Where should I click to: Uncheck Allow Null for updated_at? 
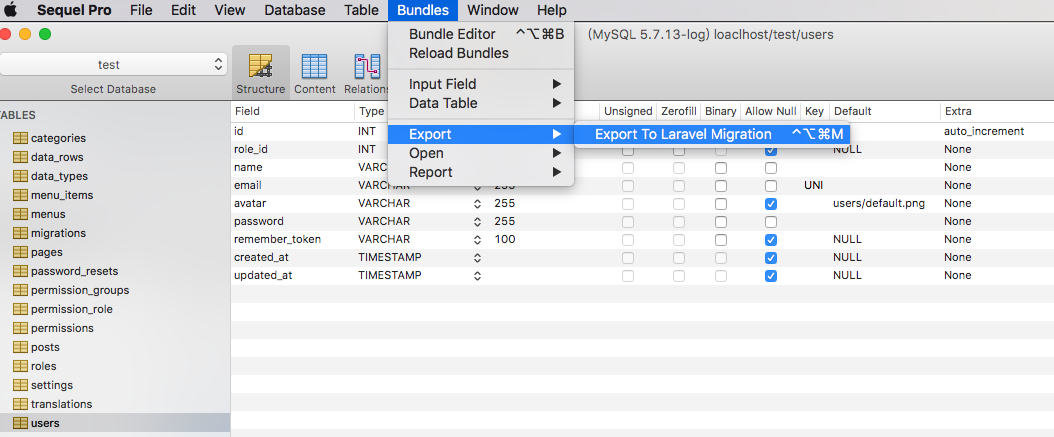(771, 276)
